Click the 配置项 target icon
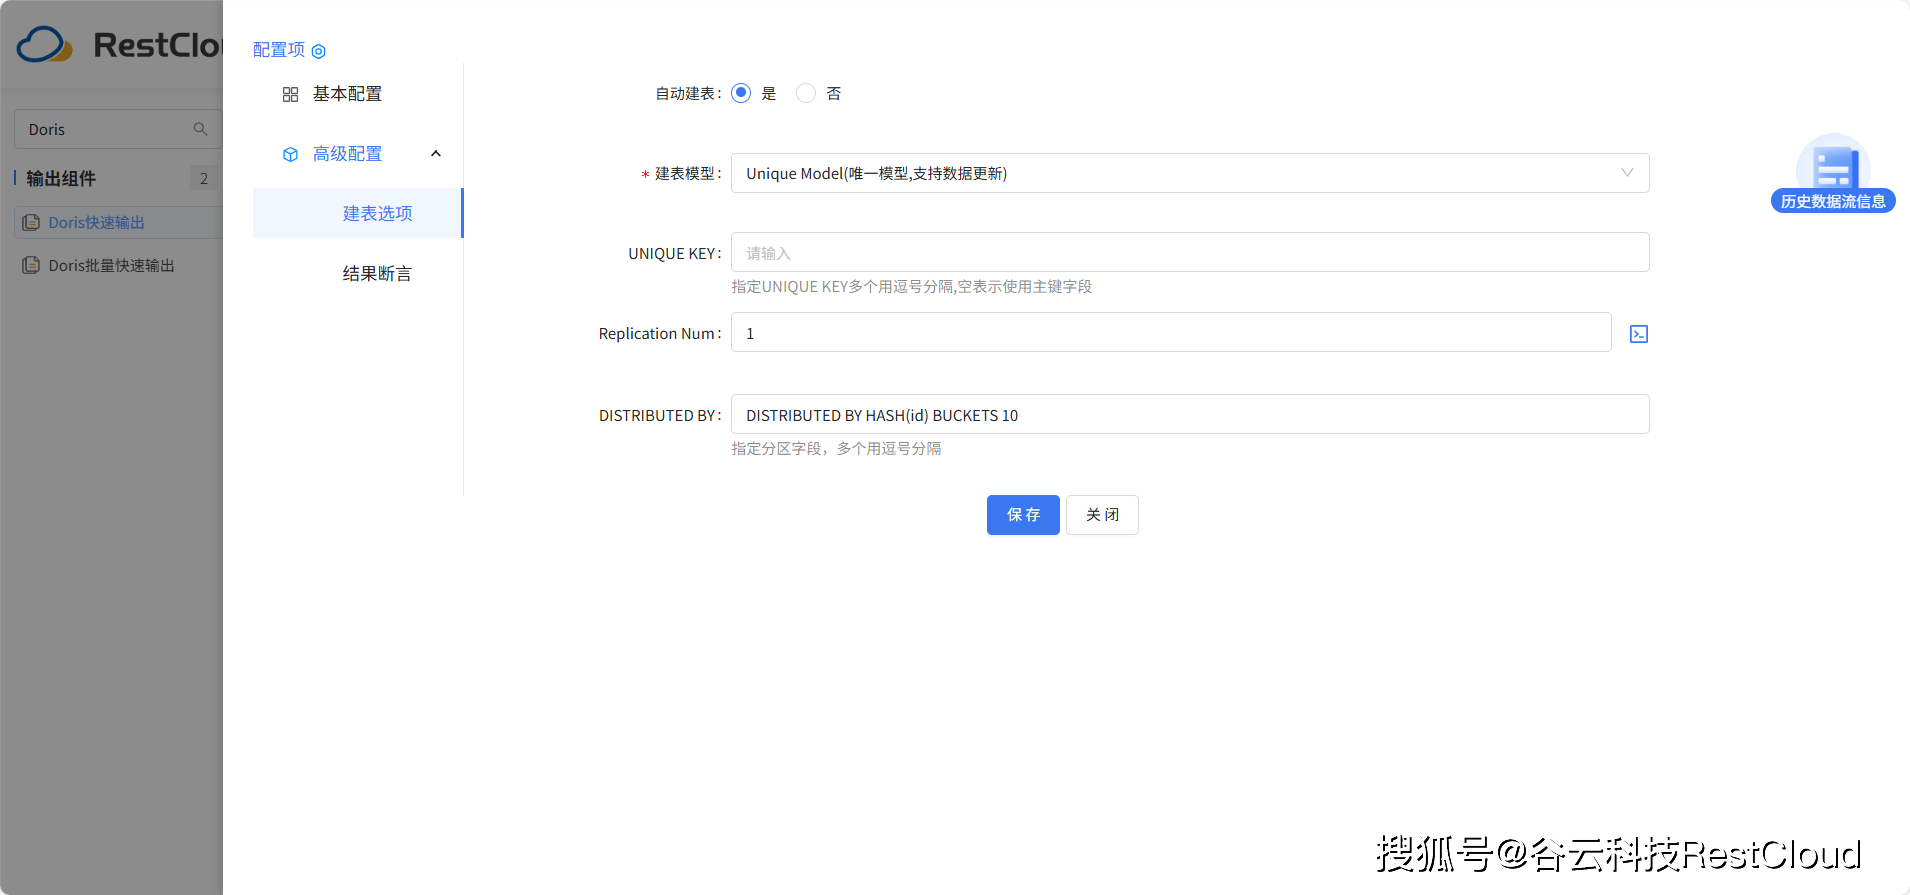1910x895 pixels. 318,51
